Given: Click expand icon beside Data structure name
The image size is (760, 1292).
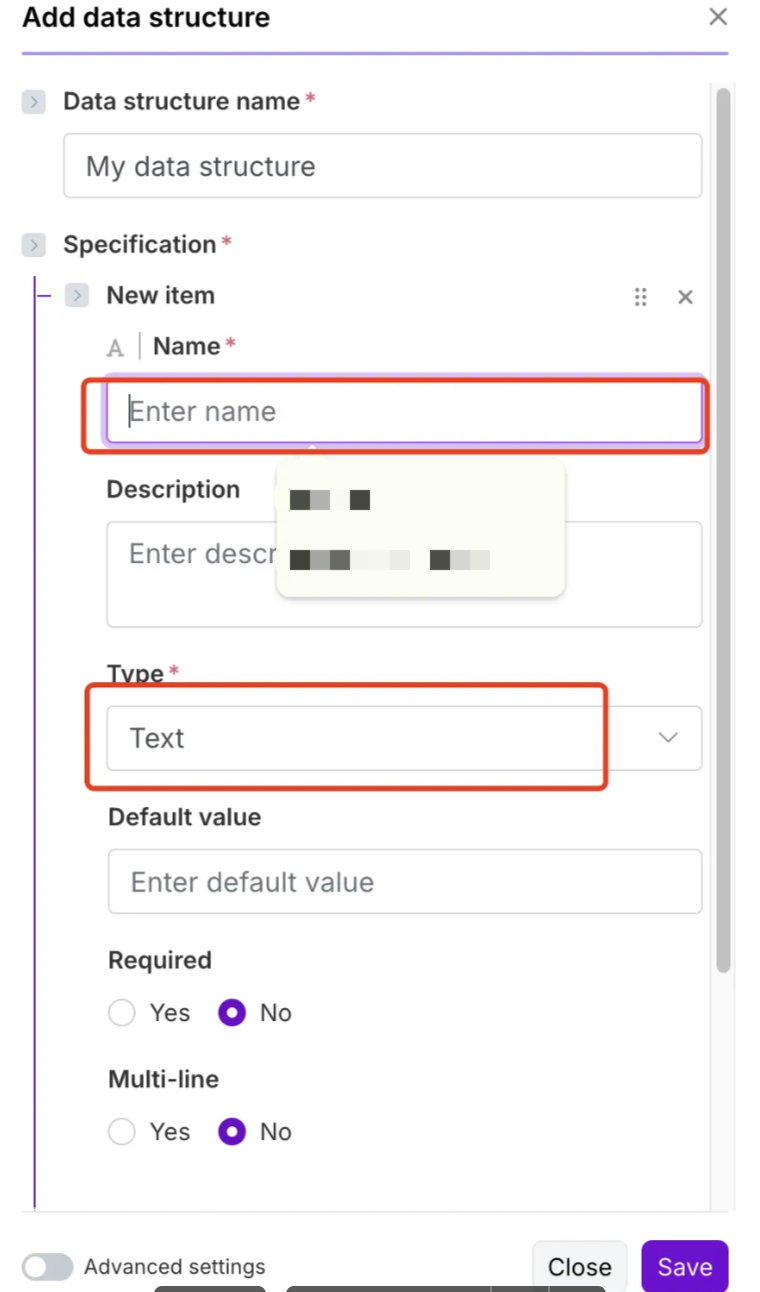Looking at the screenshot, I should point(34,102).
